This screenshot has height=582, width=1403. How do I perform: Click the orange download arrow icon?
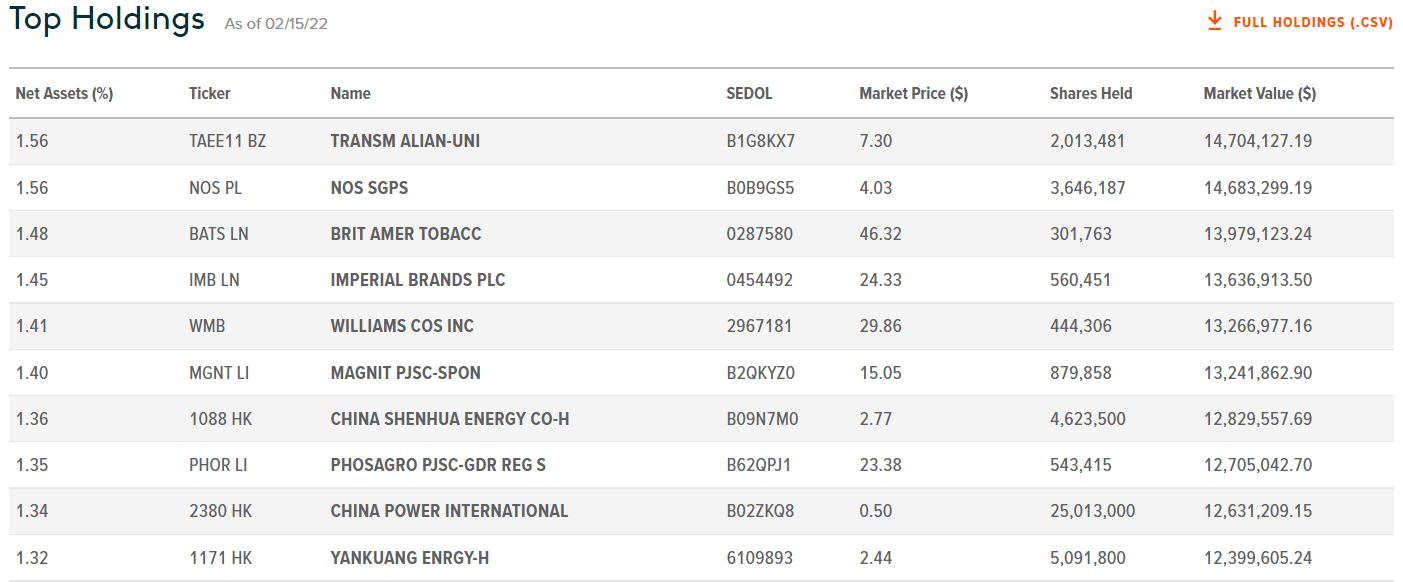click(x=1215, y=19)
